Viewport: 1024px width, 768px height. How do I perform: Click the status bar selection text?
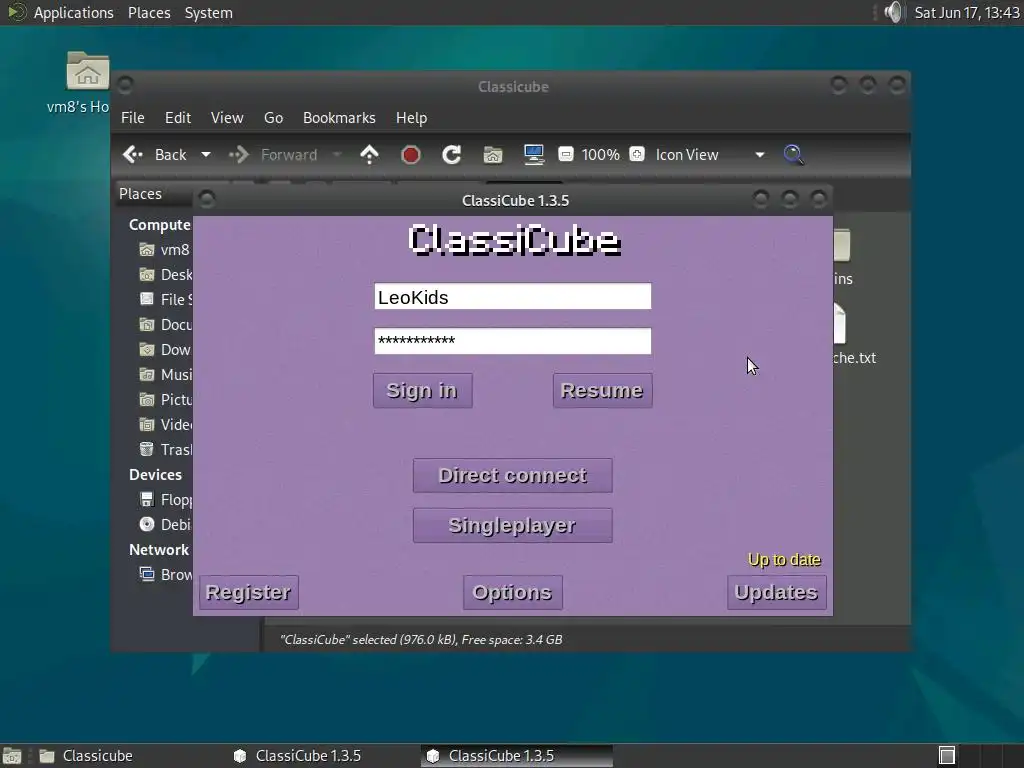click(x=421, y=639)
